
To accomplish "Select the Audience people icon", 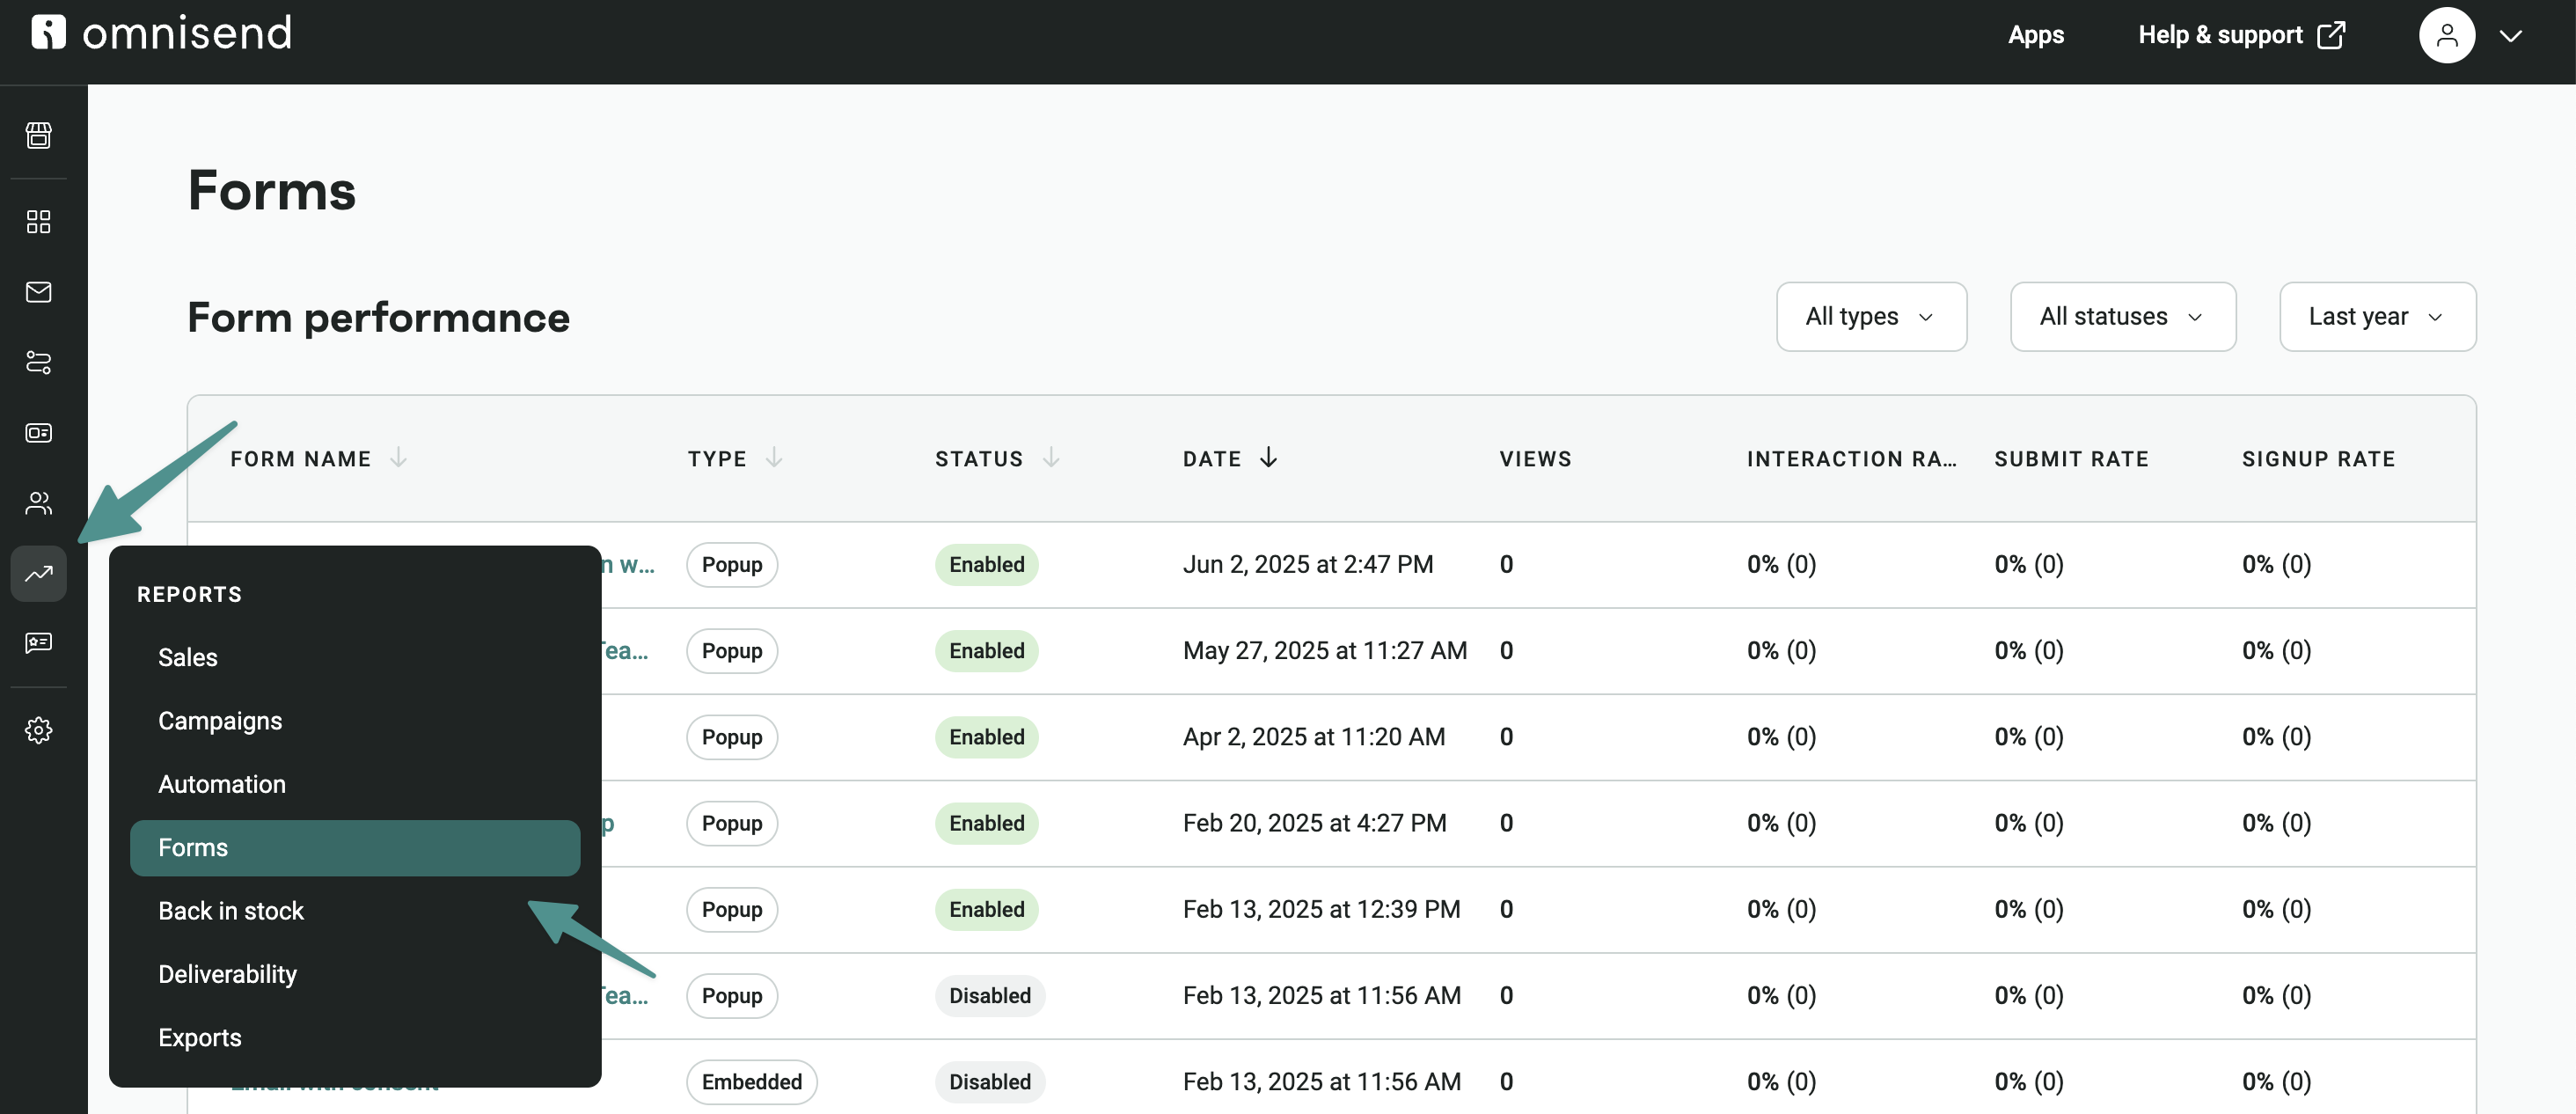I will point(38,503).
